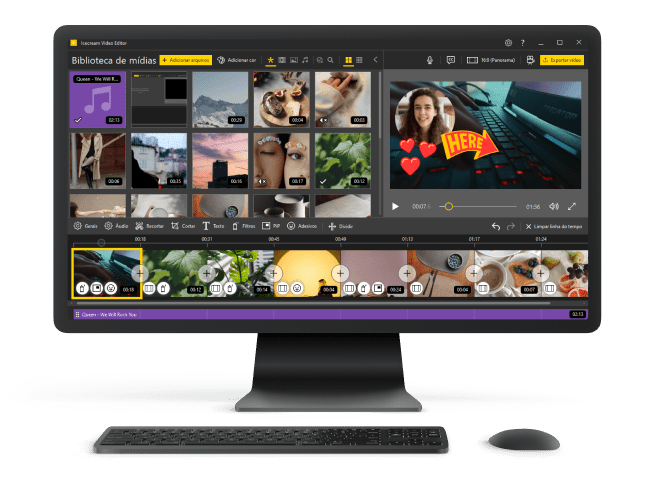Open voice recording with microphone icon
The width and height of the screenshot is (655, 480).
click(x=430, y=60)
